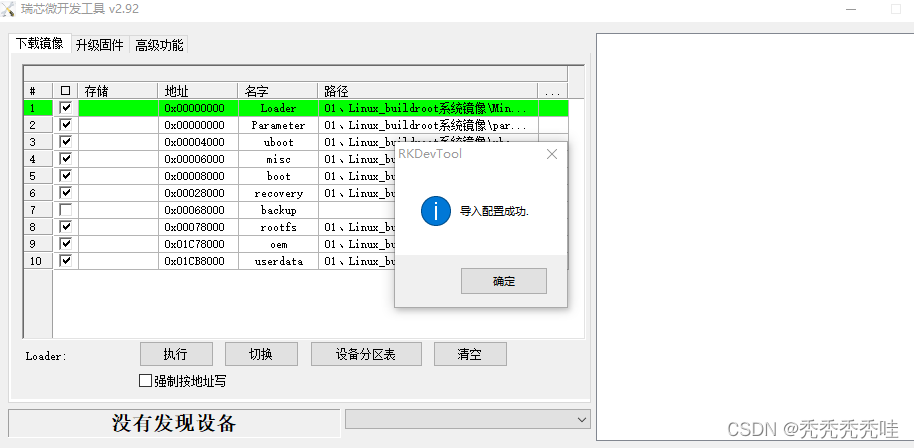Click the Loader row path cell

click(428, 108)
